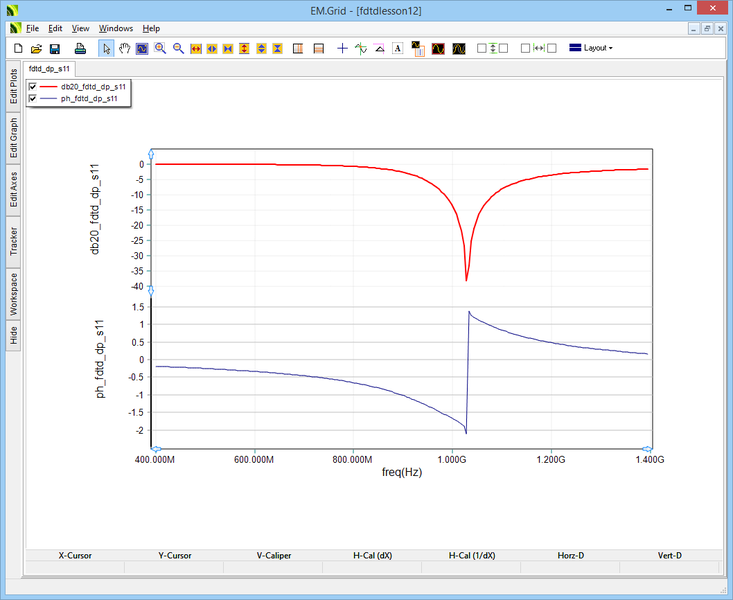Screen dimensions: 733x600
Task: Open the Tracker side panel
Action: (x=13, y=241)
